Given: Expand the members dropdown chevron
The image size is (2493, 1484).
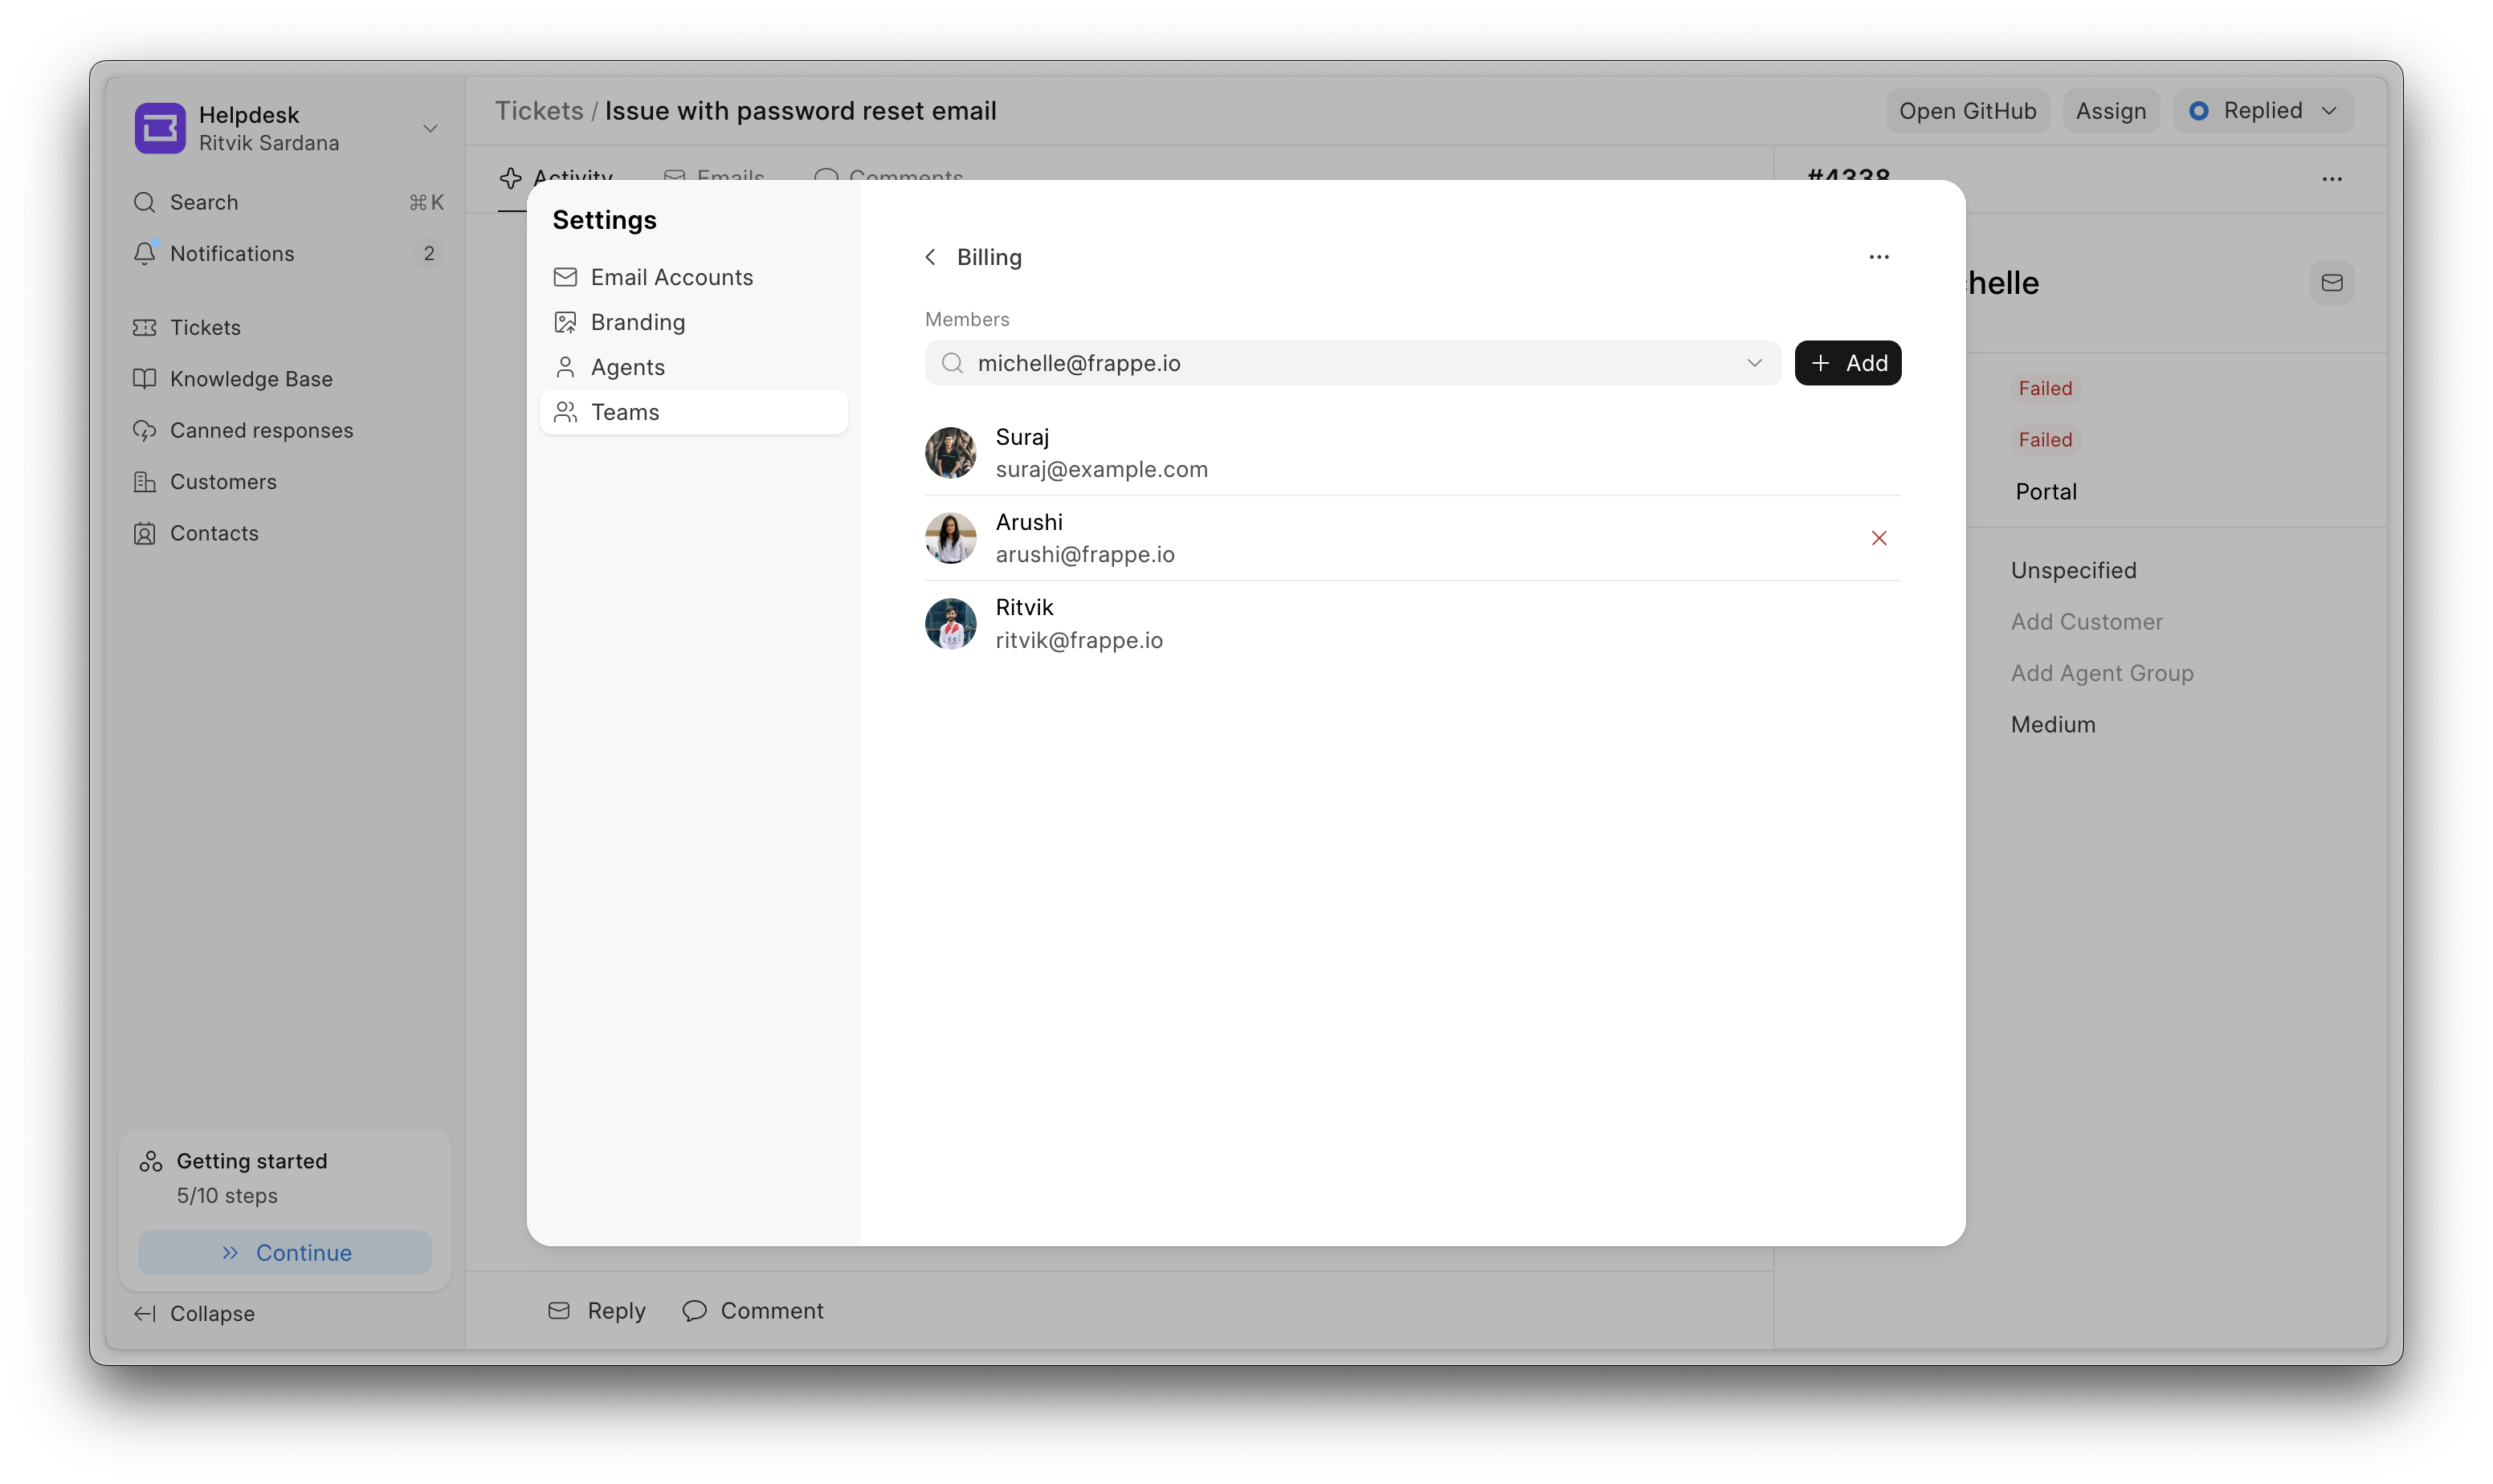Looking at the screenshot, I should (1754, 363).
